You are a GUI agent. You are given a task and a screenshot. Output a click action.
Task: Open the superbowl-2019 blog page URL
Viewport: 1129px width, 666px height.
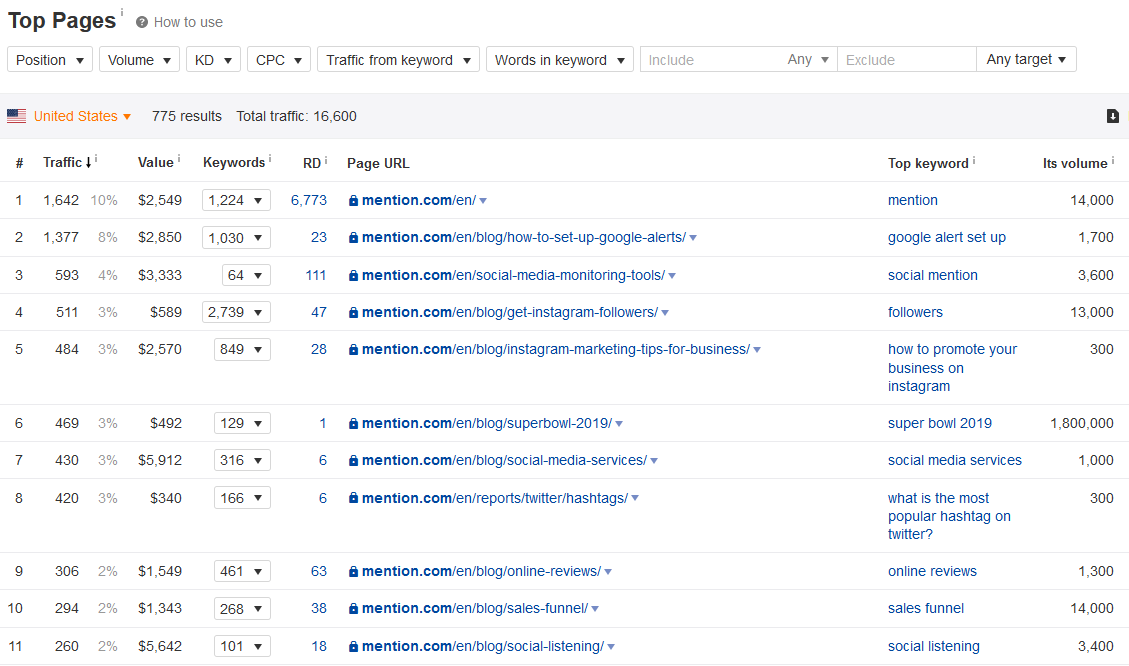(487, 423)
